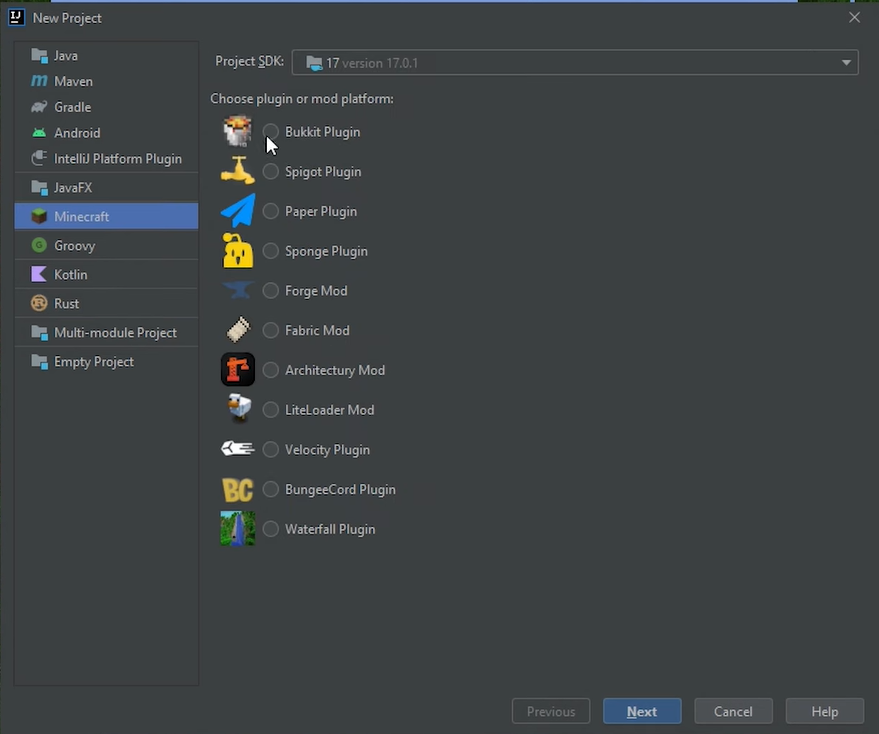This screenshot has height=734, width=879.
Task: Select the Velocity Plugin radio button
Action: pyautogui.click(x=271, y=450)
